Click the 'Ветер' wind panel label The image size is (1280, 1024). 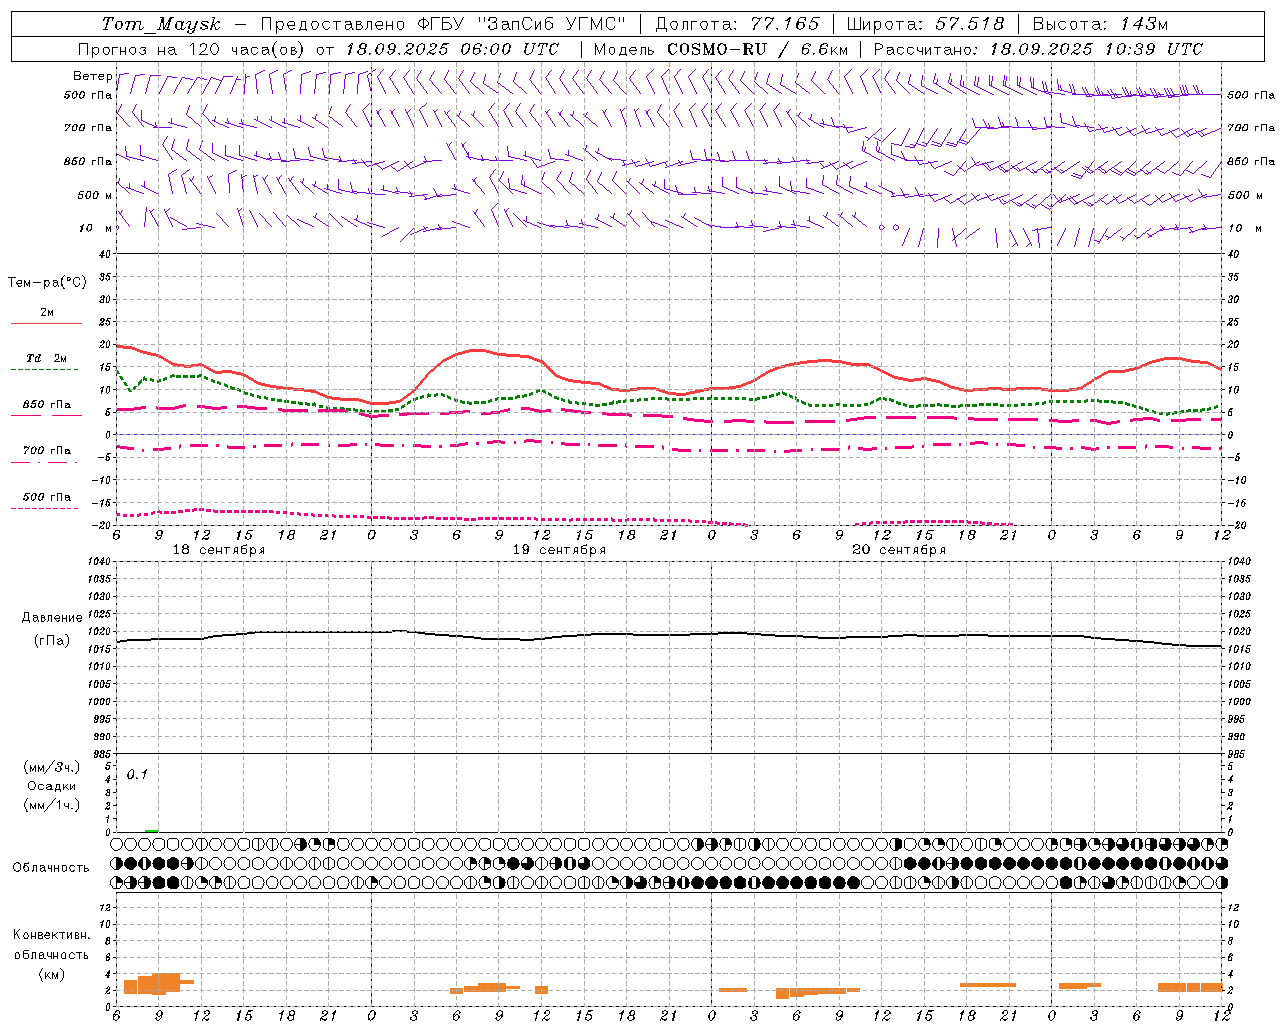point(93,76)
